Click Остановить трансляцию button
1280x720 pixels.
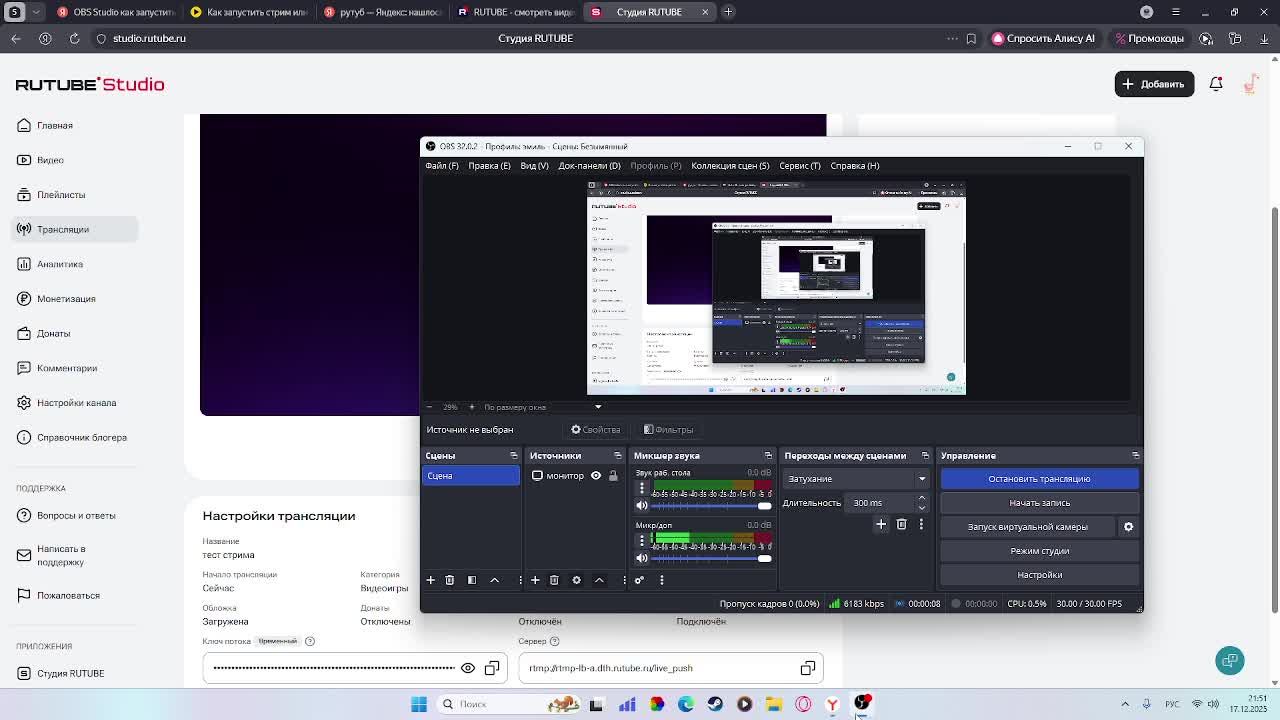(1039, 479)
